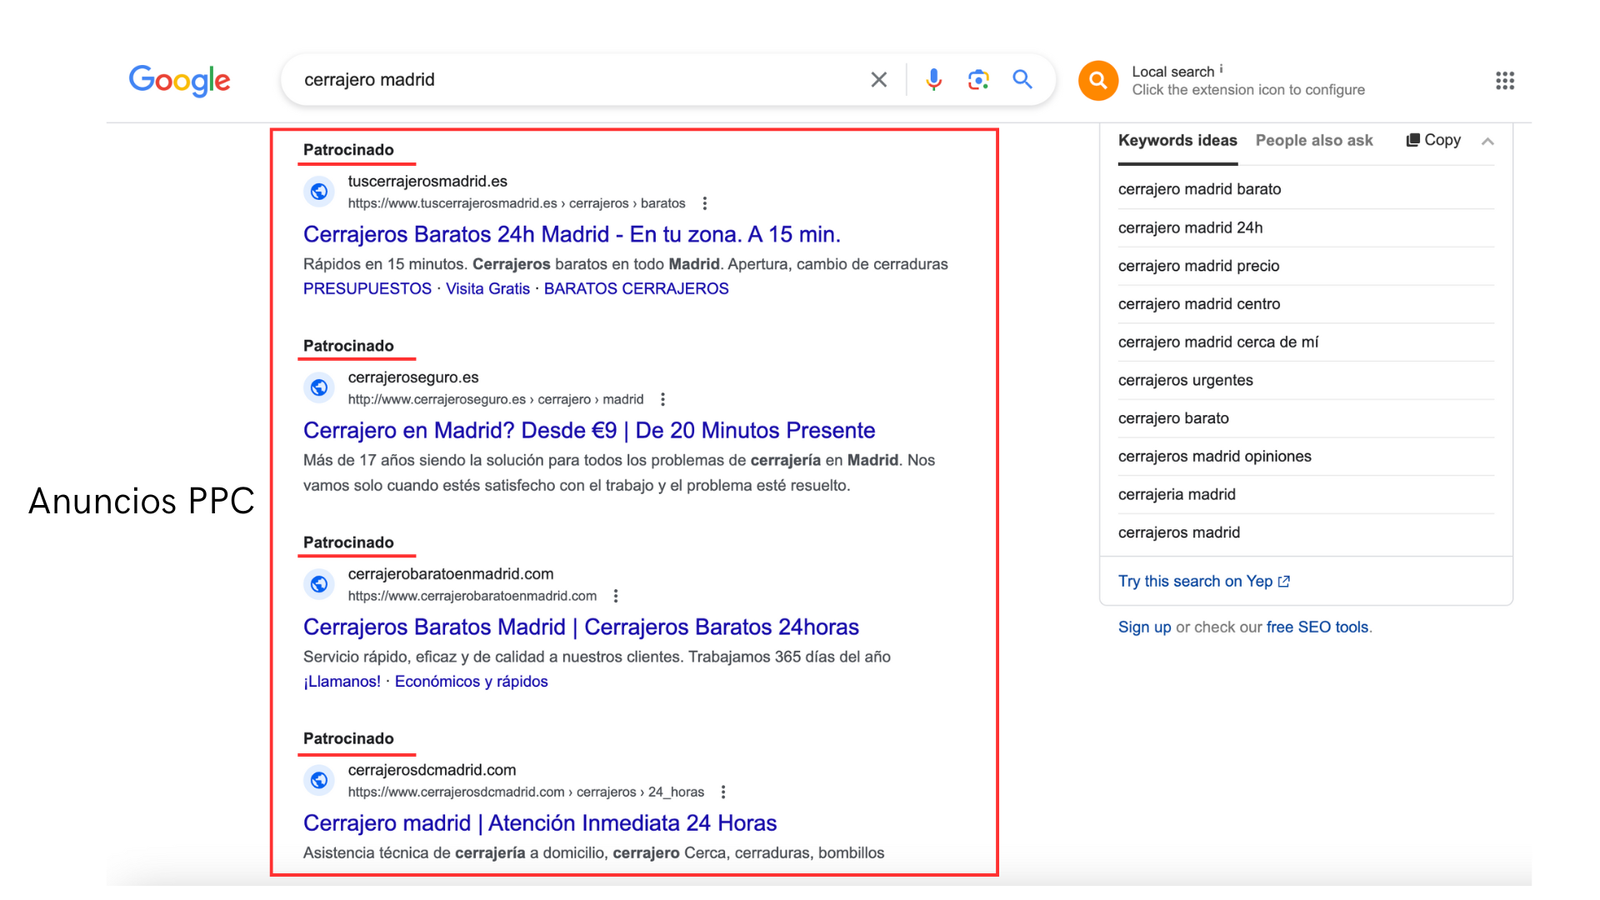Open the cerrajerobaratoenmadrid.com ad options three-dot menu
Screen dimensions: 1600x900
click(616, 596)
